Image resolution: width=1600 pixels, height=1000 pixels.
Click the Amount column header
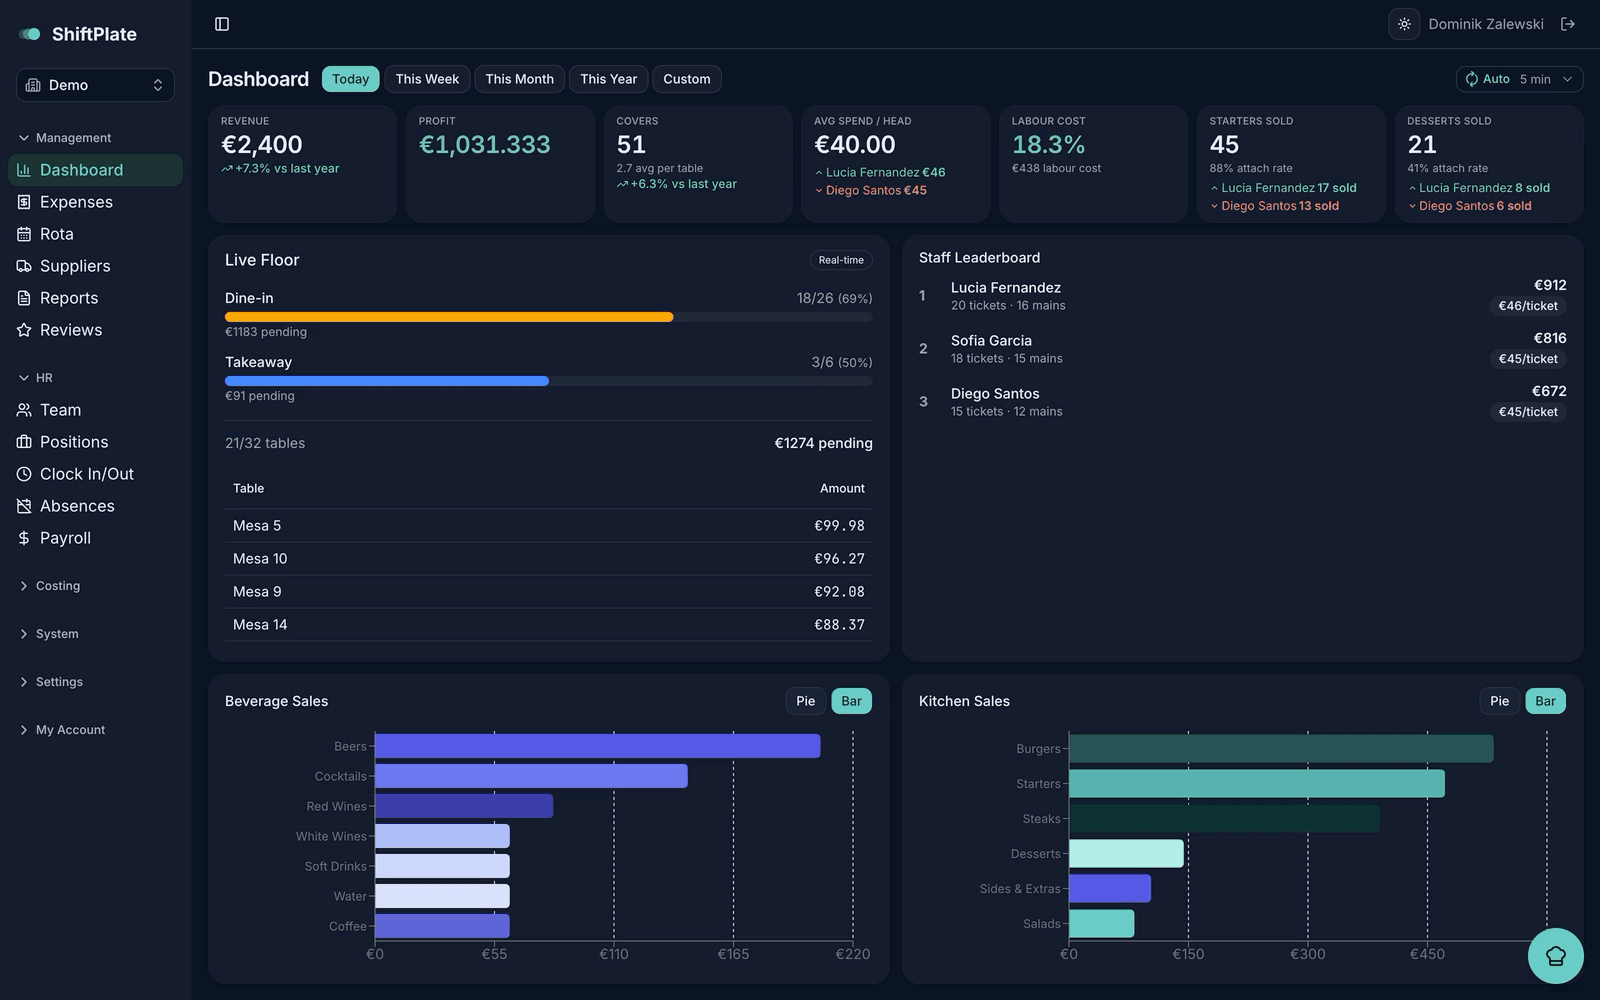pos(842,488)
